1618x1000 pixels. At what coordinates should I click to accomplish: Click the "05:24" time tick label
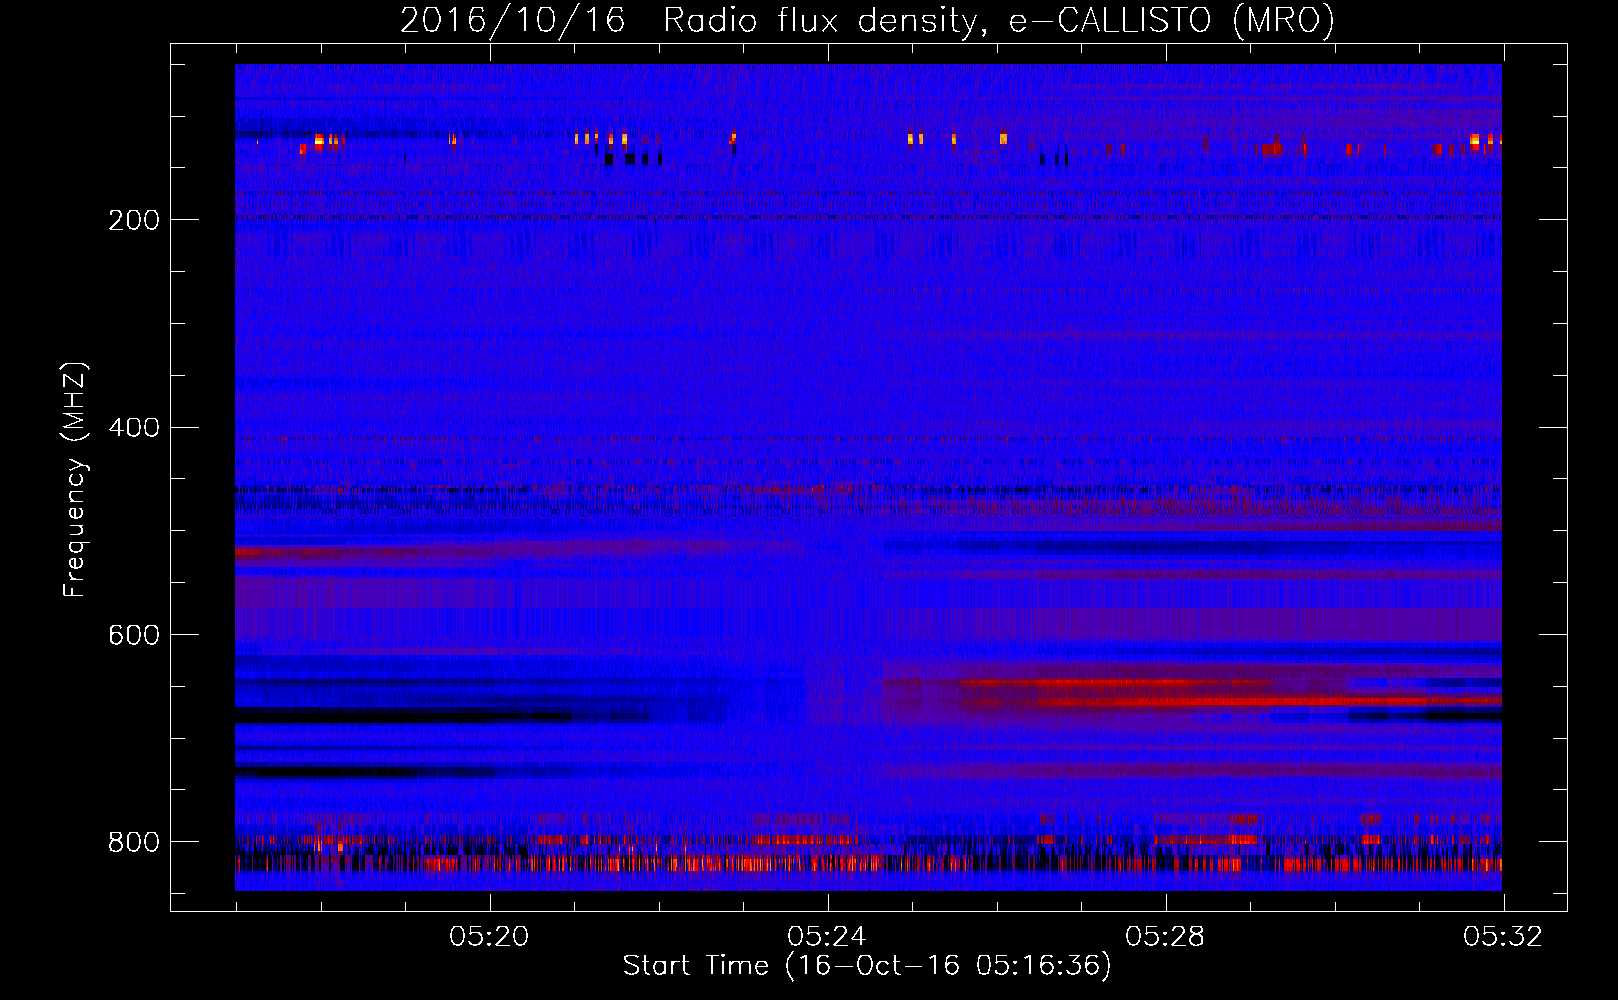pyautogui.click(x=827, y=937)
